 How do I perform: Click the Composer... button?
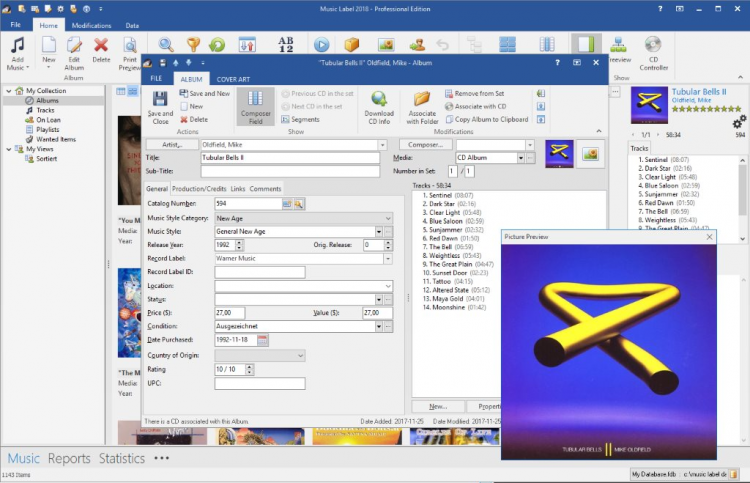(425, 144)
